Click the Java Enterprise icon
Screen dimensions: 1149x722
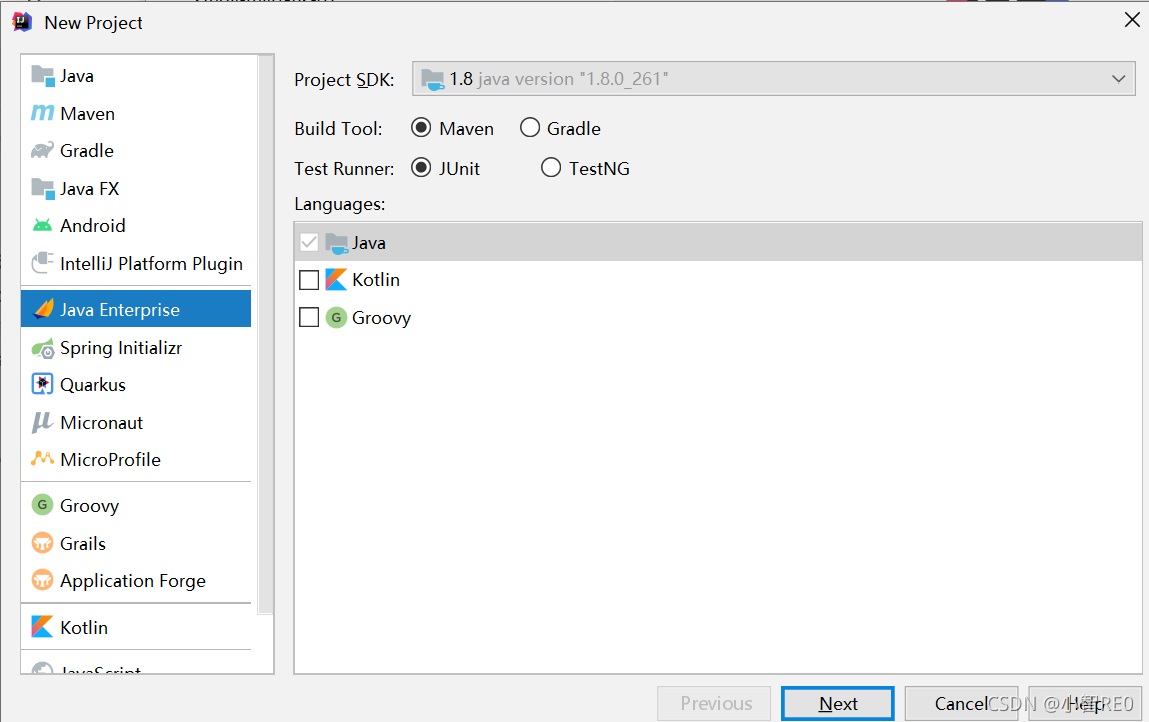pos(43,309)
